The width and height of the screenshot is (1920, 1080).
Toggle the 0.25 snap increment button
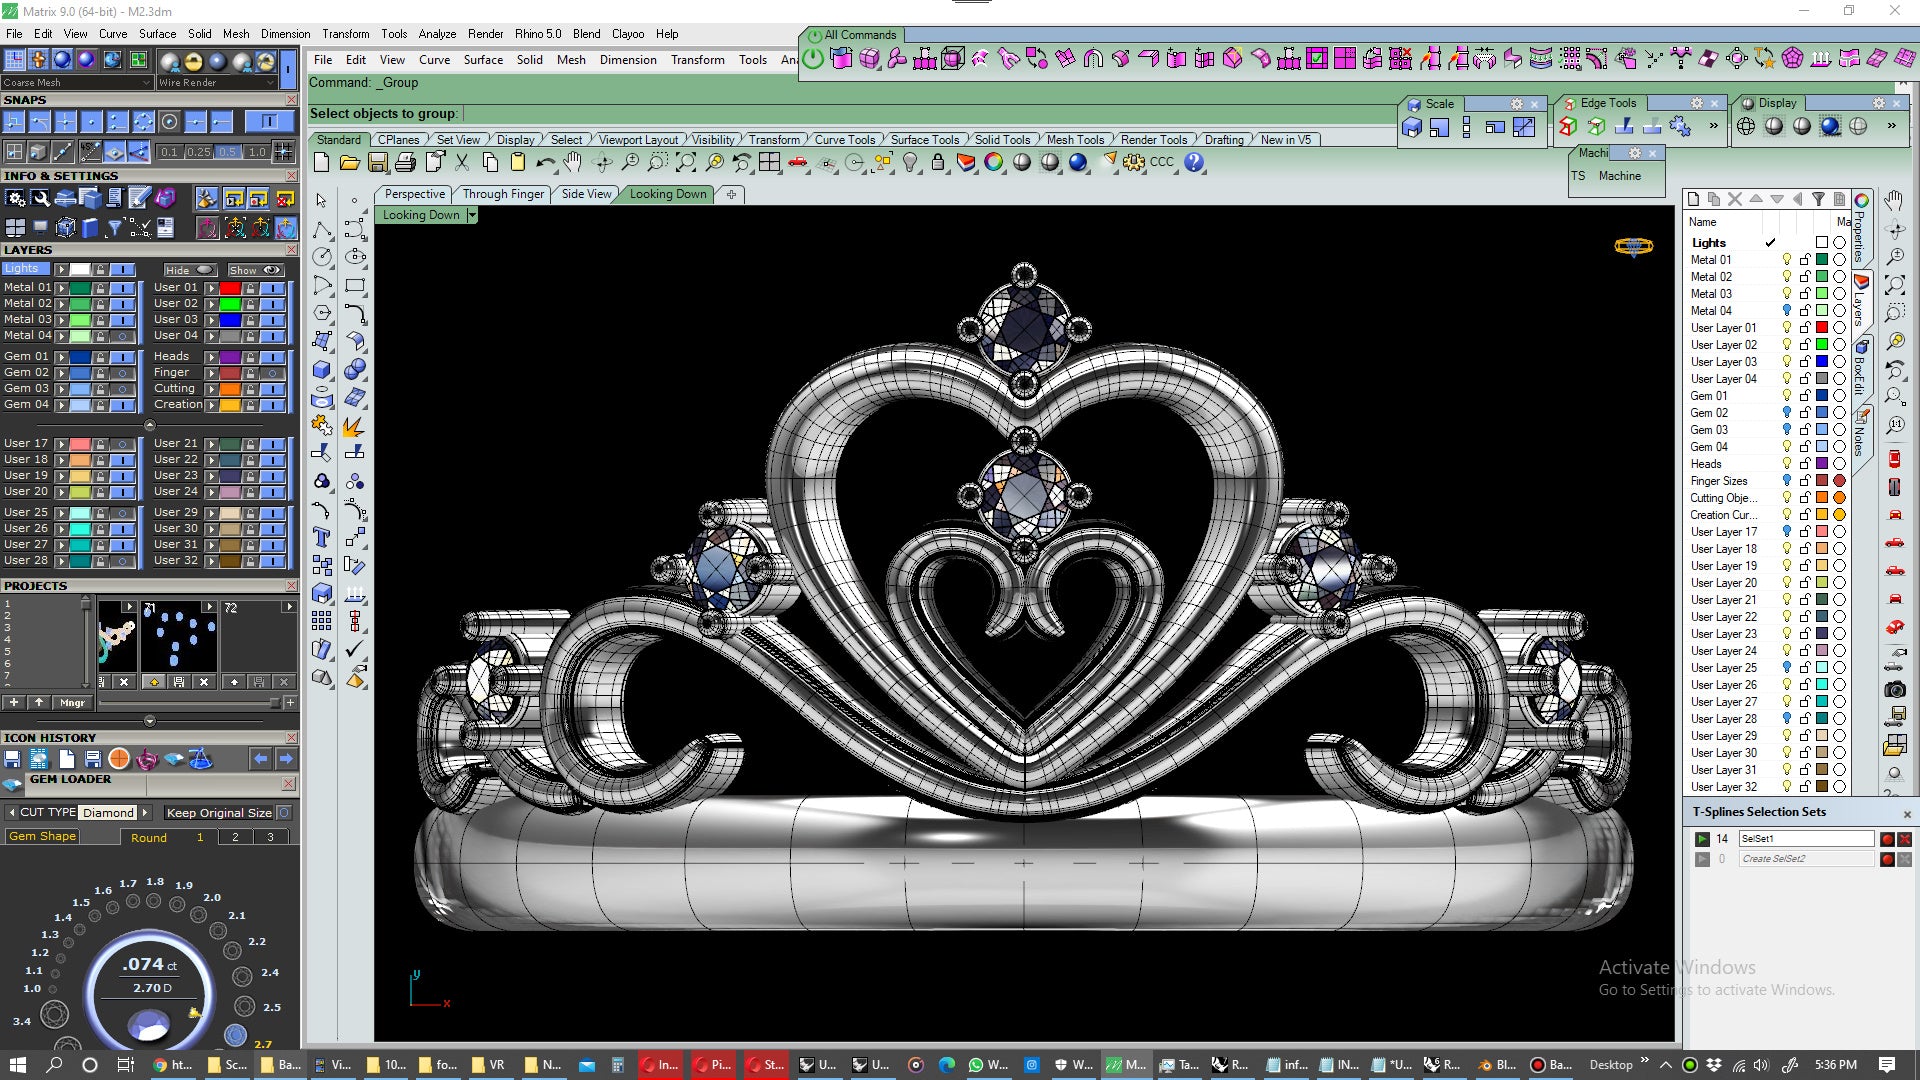click(x=199, y=152)
